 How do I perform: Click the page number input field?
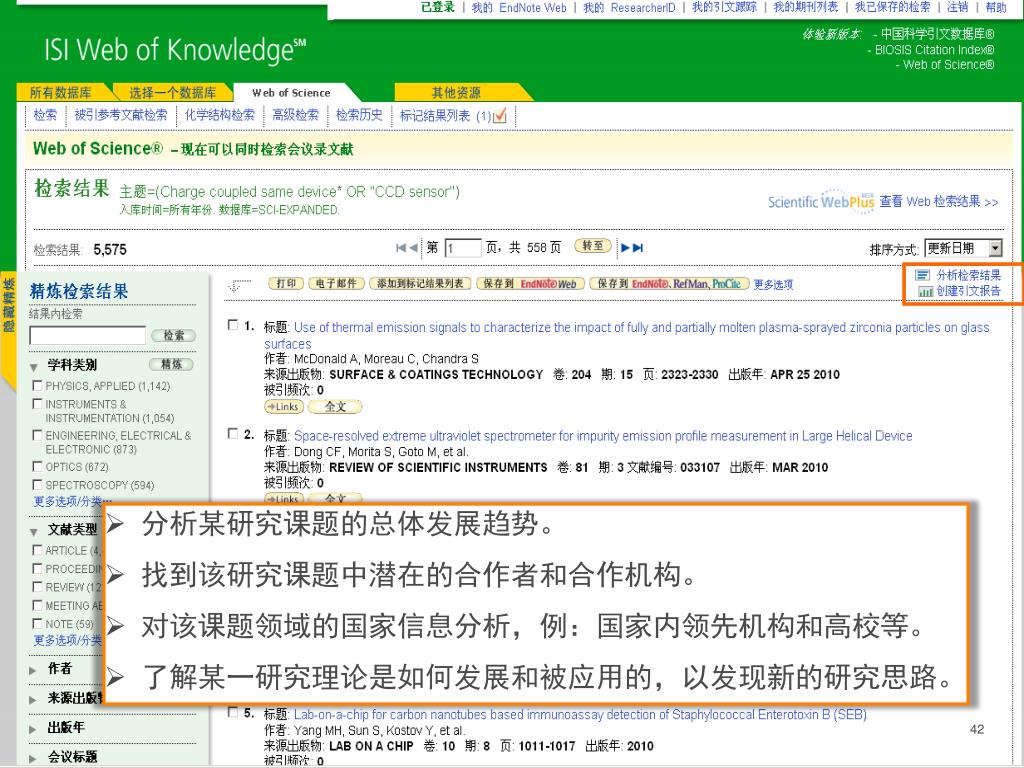point(463,248)
